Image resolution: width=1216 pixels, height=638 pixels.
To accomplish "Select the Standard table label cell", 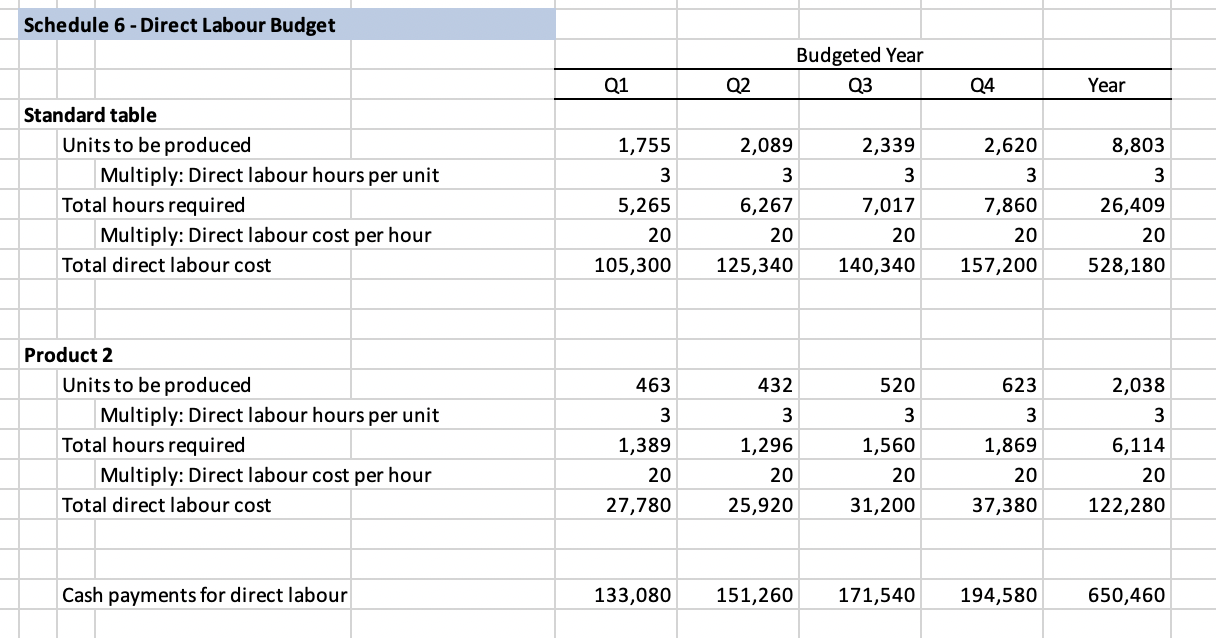I will (x=90, y=115).
